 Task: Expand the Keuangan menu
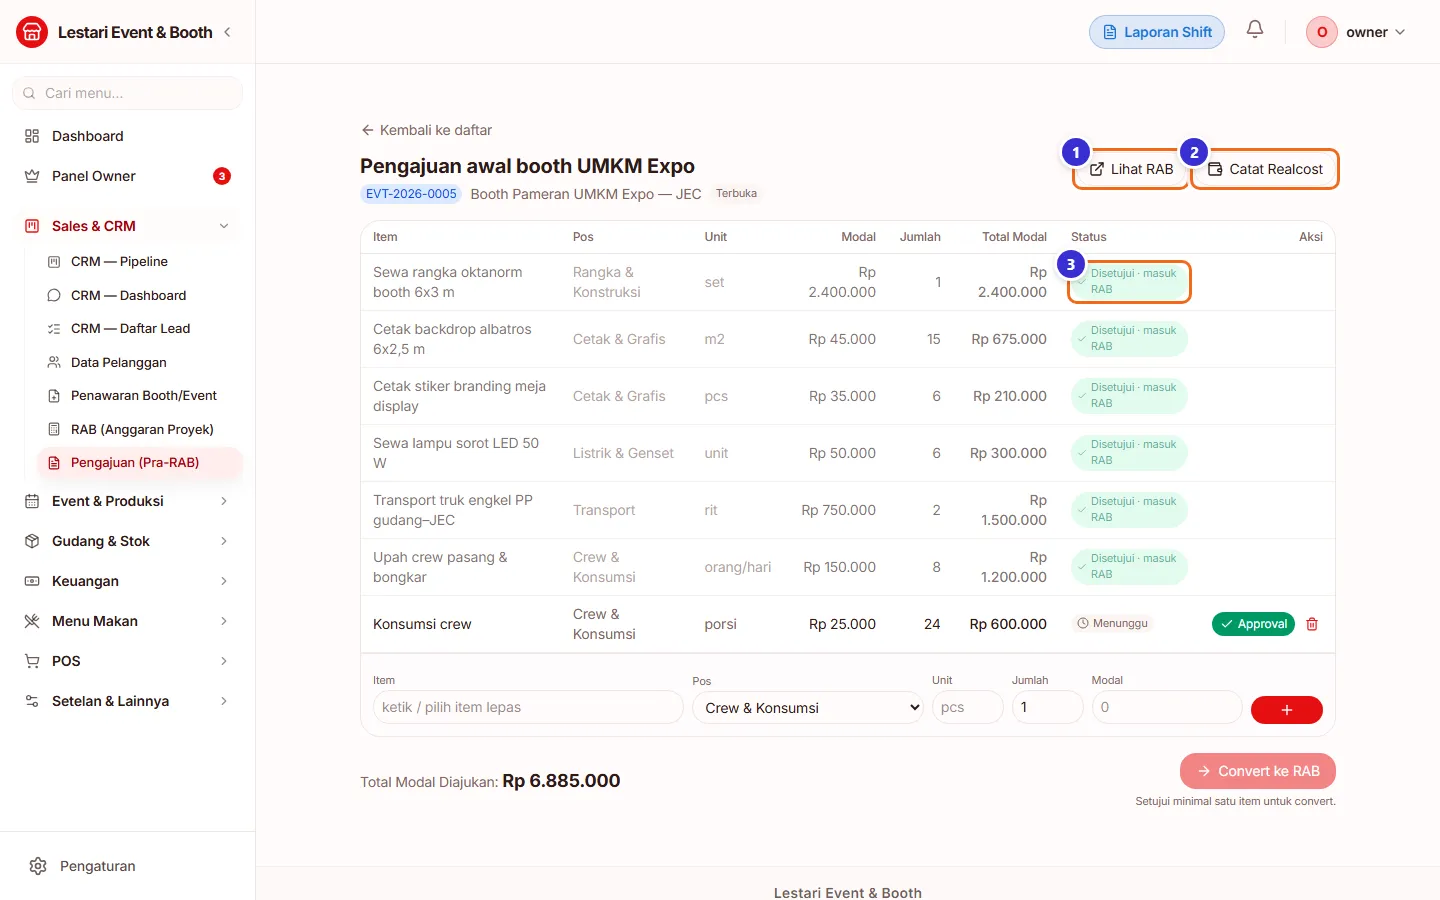pos(128,581)
